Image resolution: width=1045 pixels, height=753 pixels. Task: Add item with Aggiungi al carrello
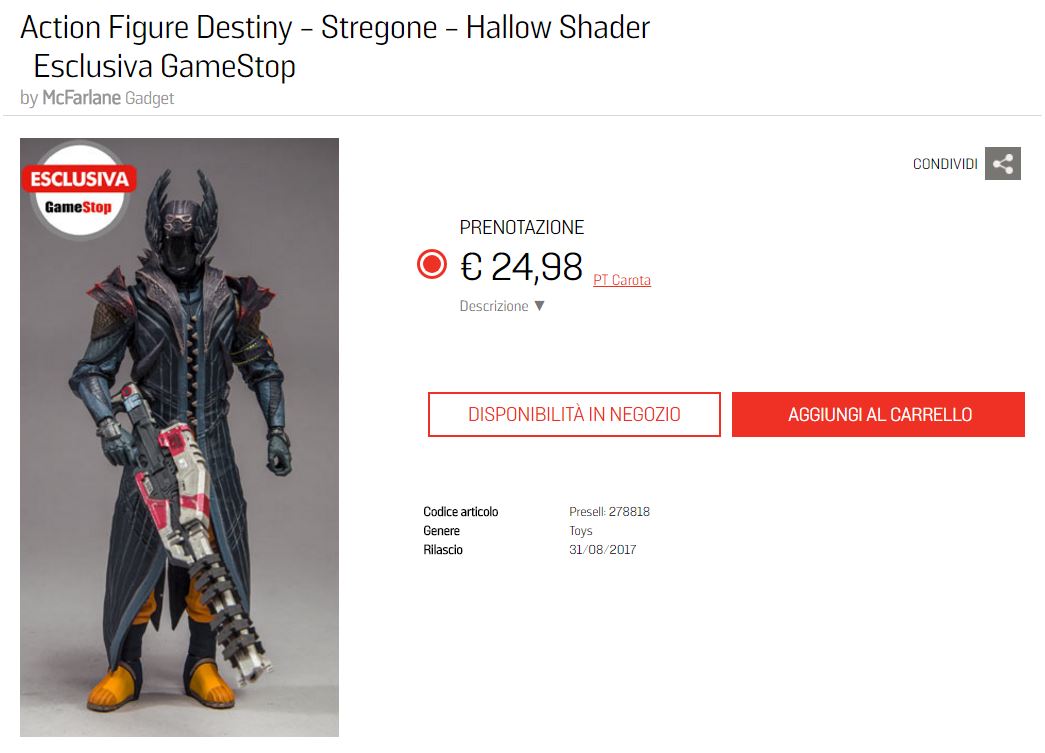coord(878,414)
